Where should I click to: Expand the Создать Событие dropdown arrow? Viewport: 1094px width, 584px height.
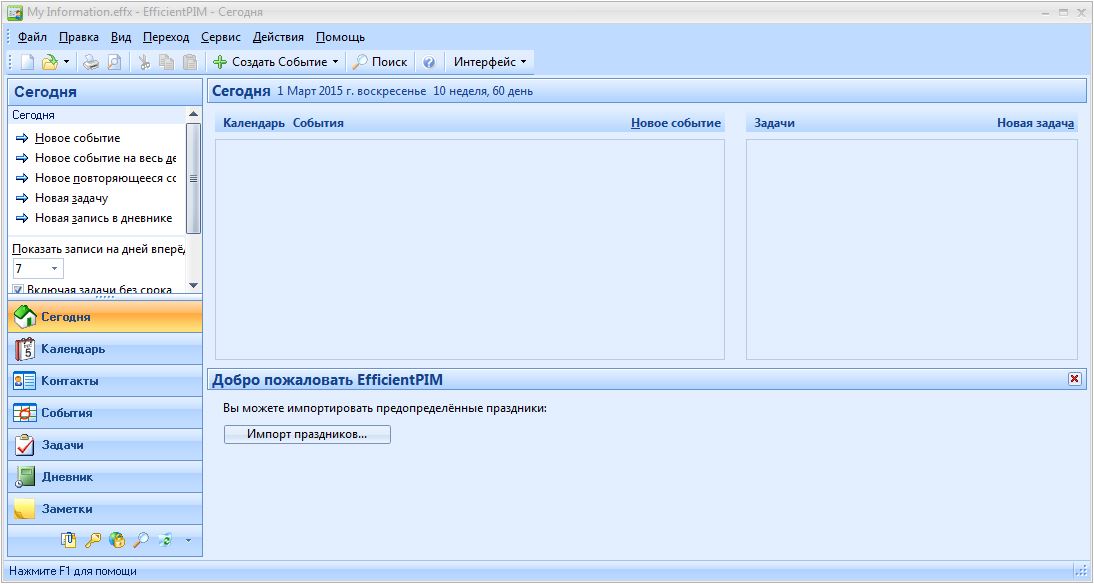[335, 62]
